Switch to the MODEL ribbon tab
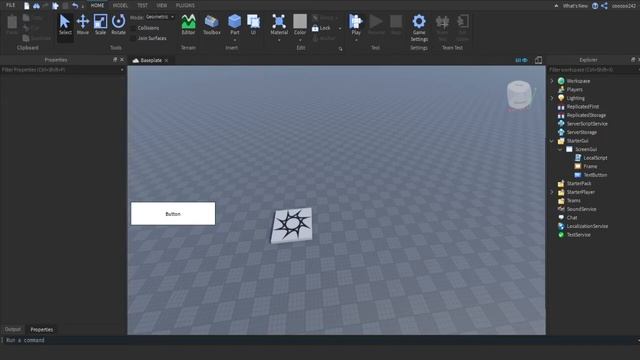Screen dimensions: 640x360 point(120,5)
